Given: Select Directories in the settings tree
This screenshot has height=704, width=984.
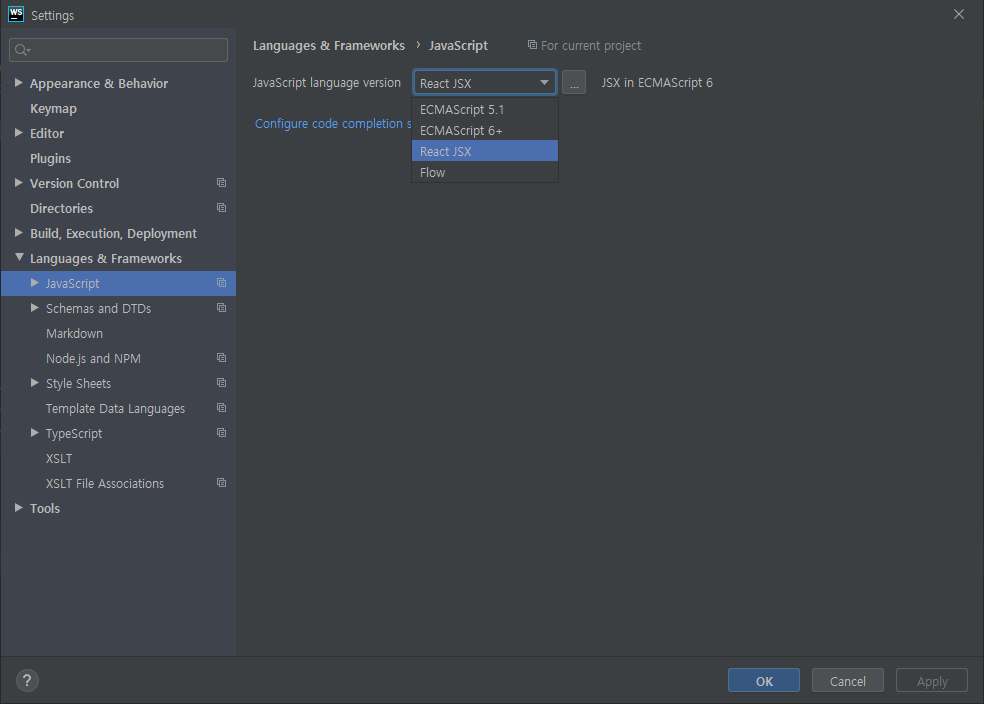Looking at the screenshot, I should 62,208.
